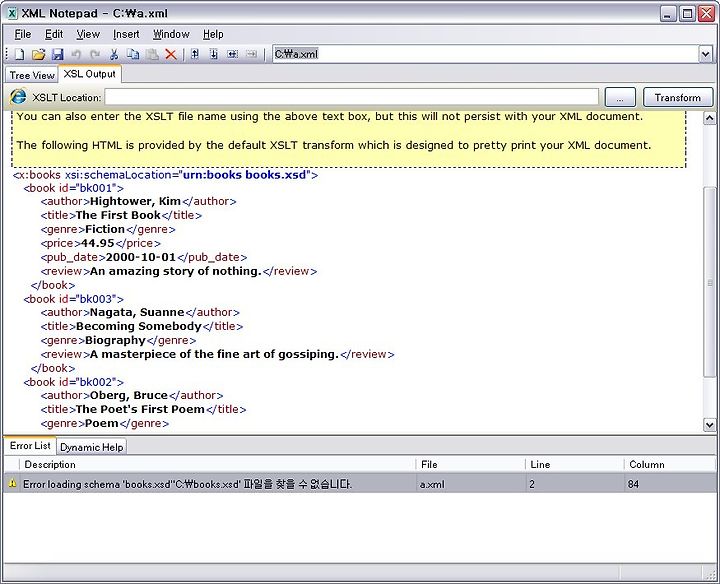Click the output scrollbar up arrow
The image size is (720, 584).
[x=709, y=118]
